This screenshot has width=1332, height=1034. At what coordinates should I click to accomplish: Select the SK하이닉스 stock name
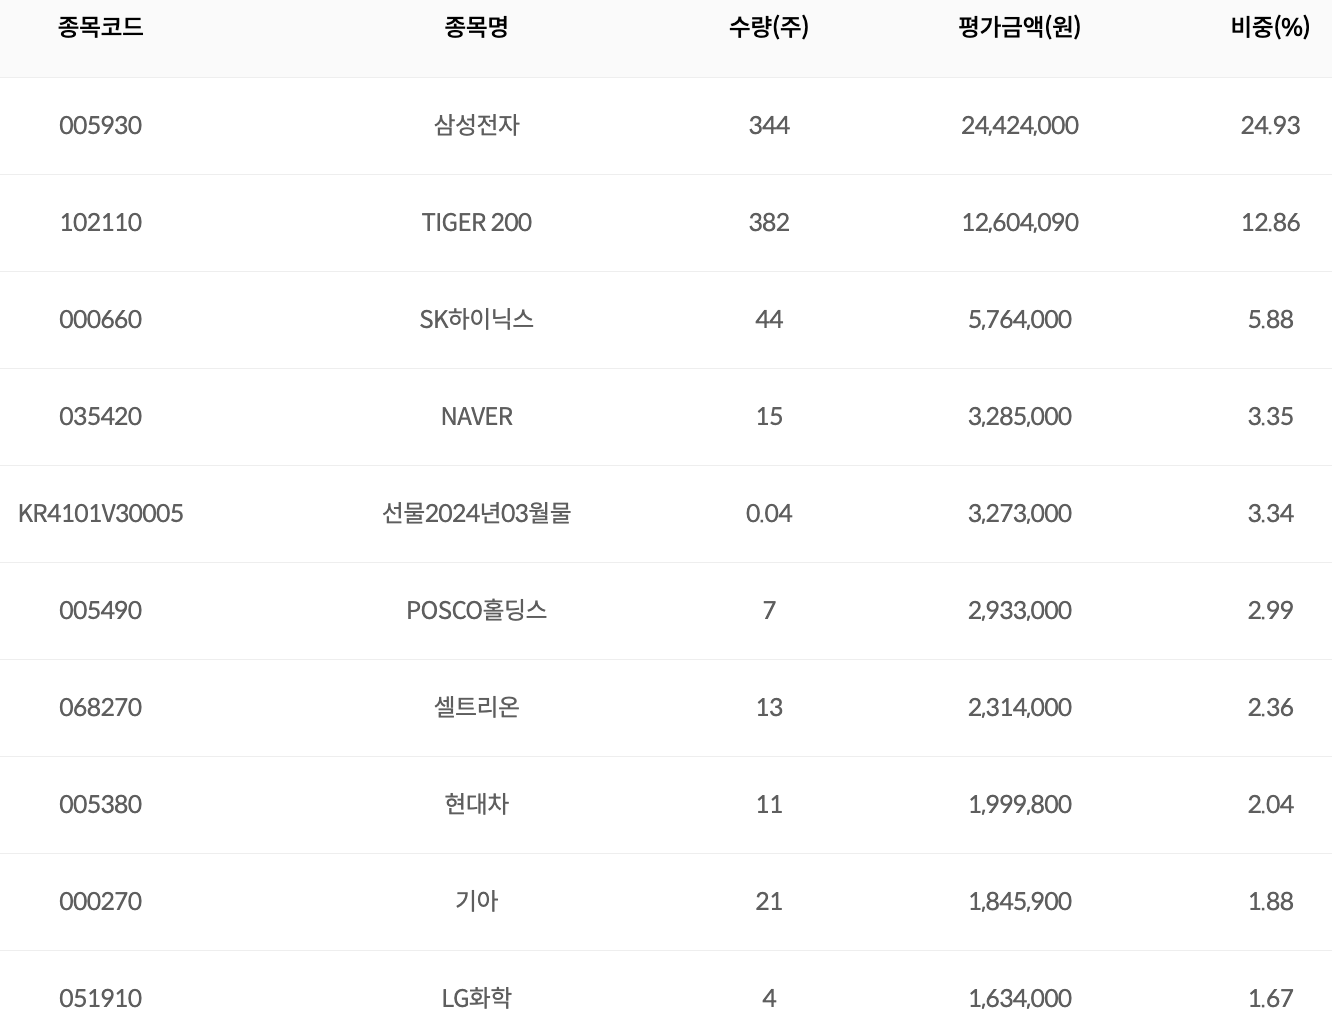point(476,319)
